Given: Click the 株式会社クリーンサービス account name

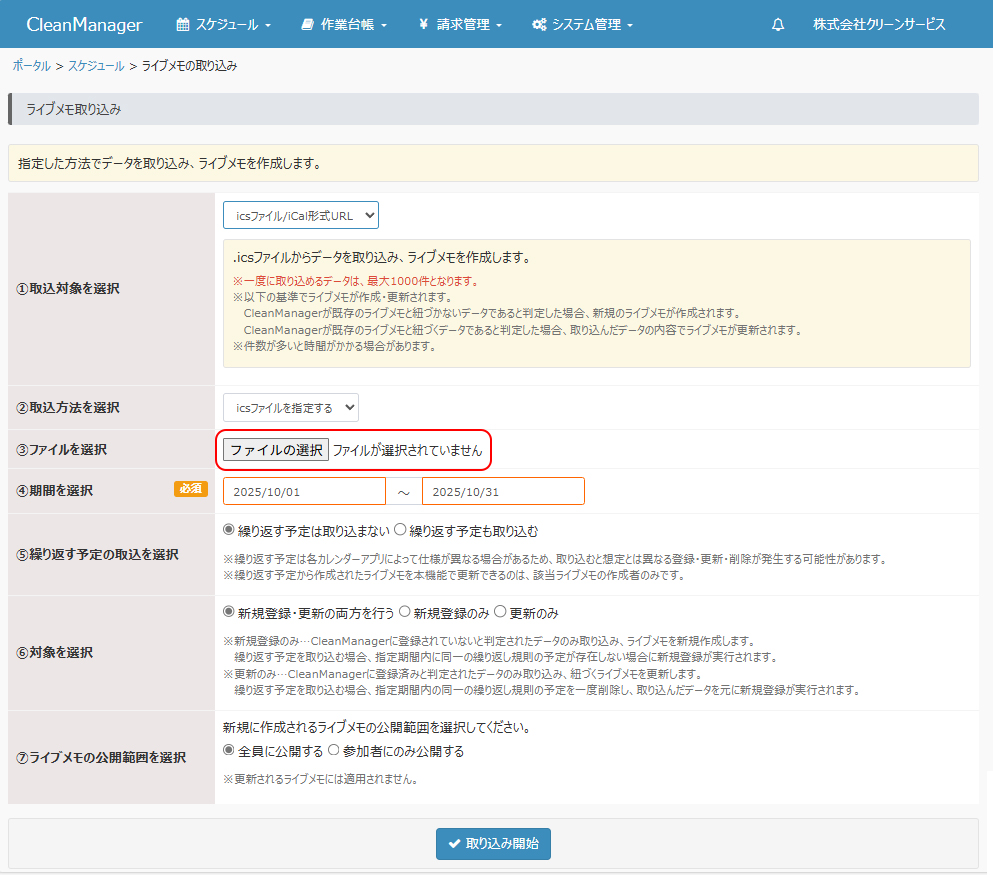Looking at the screenshot, I should (879, 24).
